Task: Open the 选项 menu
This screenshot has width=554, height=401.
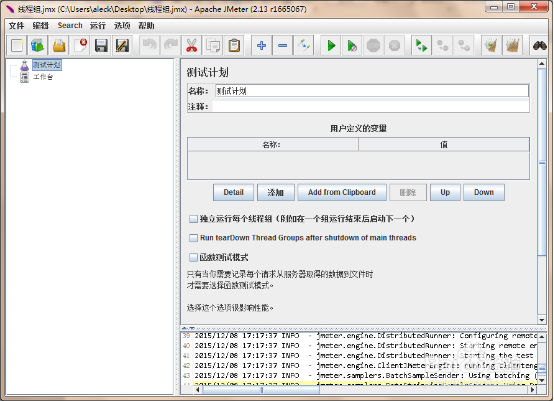Action: 122,25
